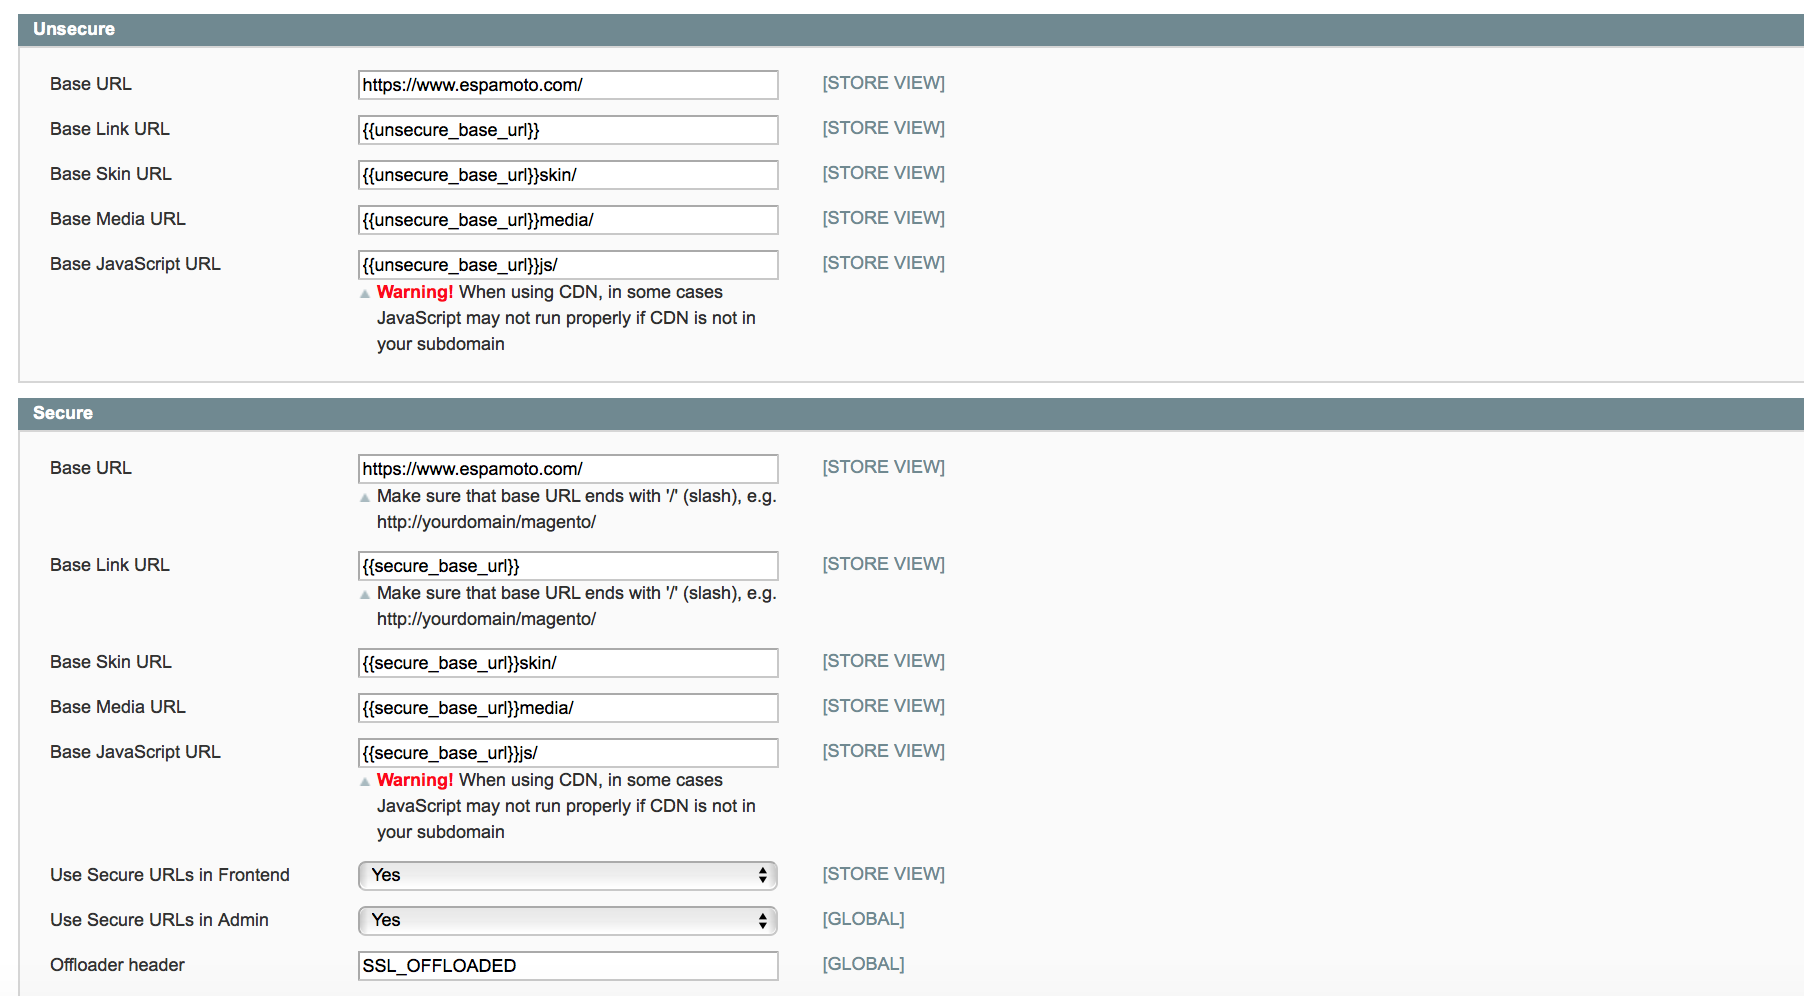Open the Use Secure URLs in Admin dropdown
The width and height of the screenshot is (1804, 996).
(x=567, y=920)
